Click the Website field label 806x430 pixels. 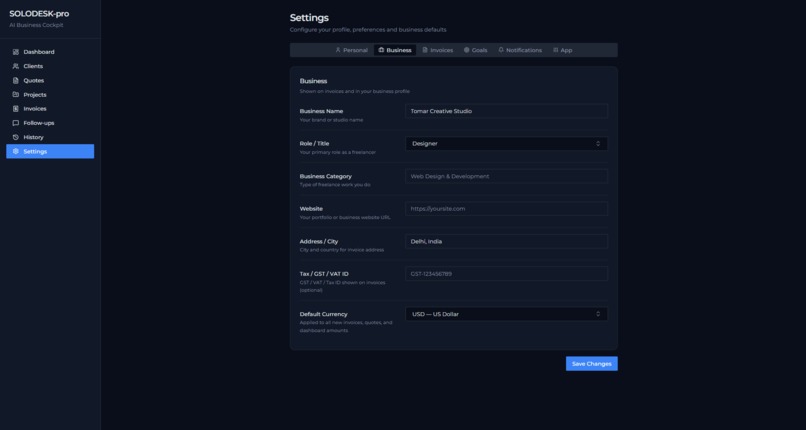[311, 209]
